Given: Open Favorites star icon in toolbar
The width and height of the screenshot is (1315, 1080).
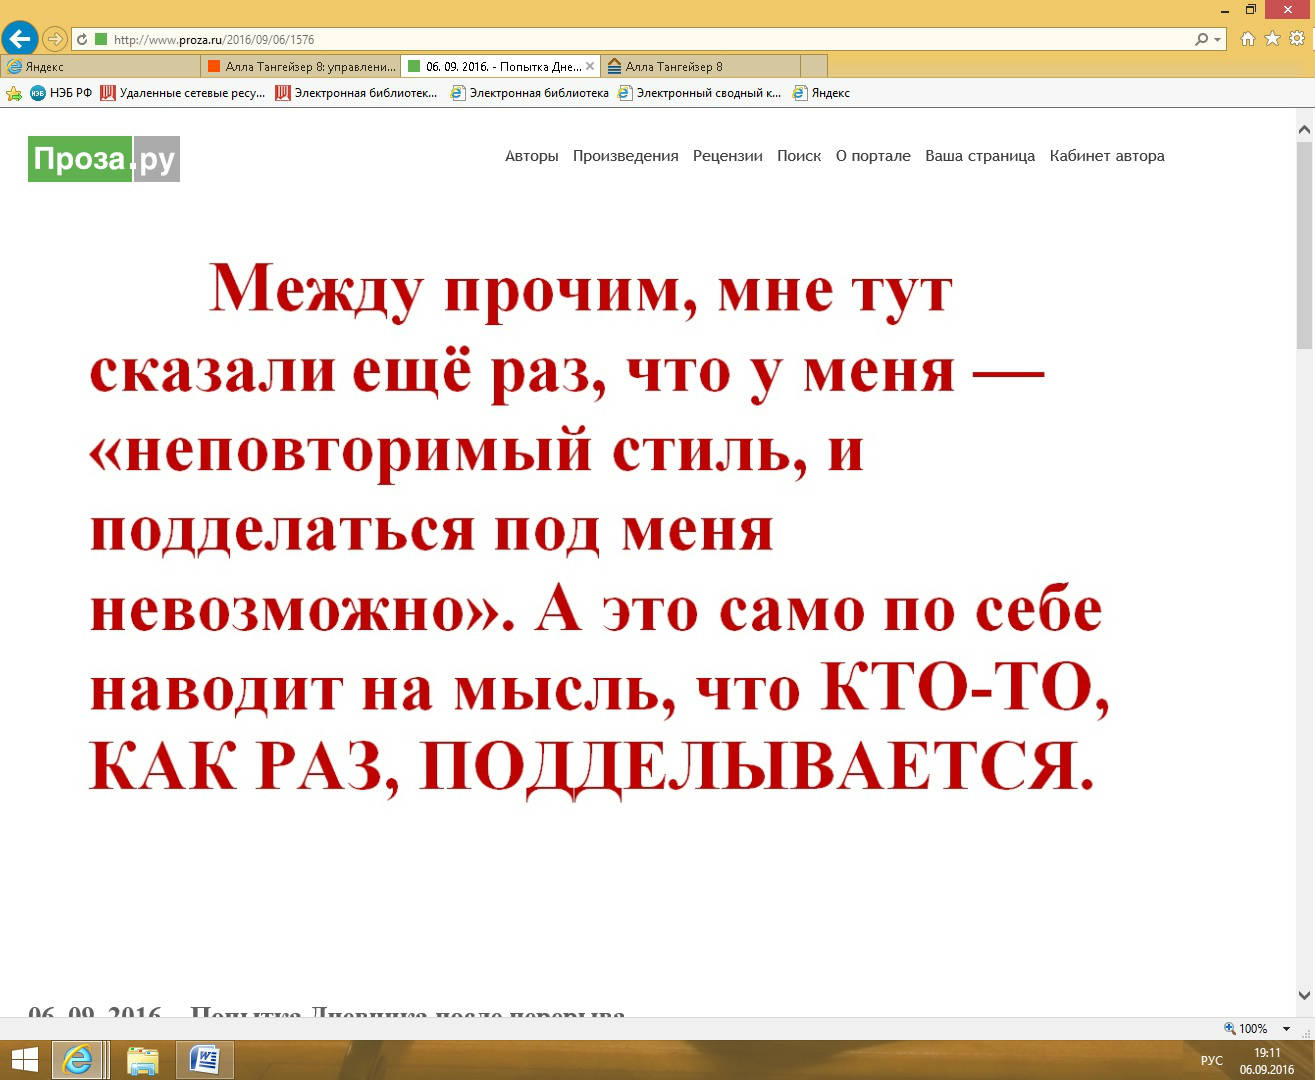Looking at the screenshot, I should click(x=1272, y=39).
